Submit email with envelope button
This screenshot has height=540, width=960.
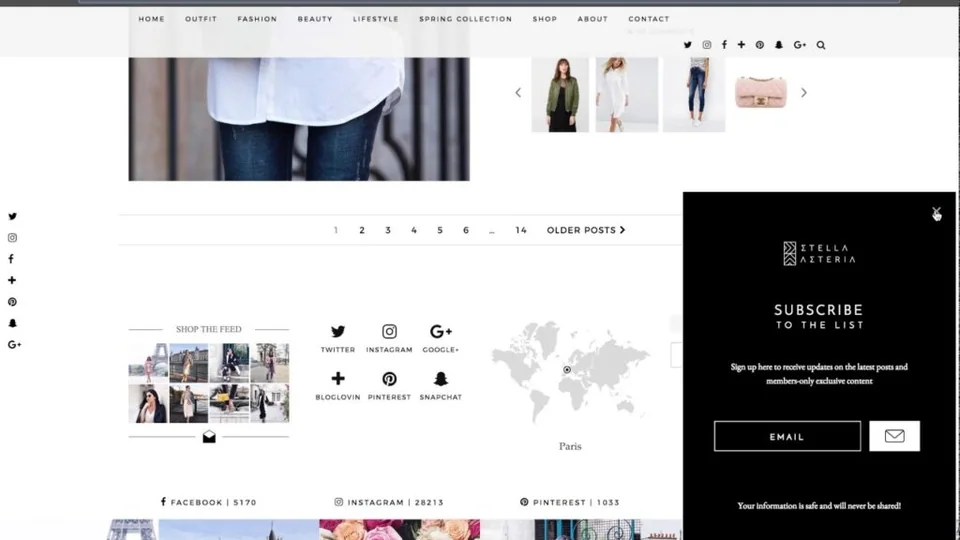[x=894, y=436]
